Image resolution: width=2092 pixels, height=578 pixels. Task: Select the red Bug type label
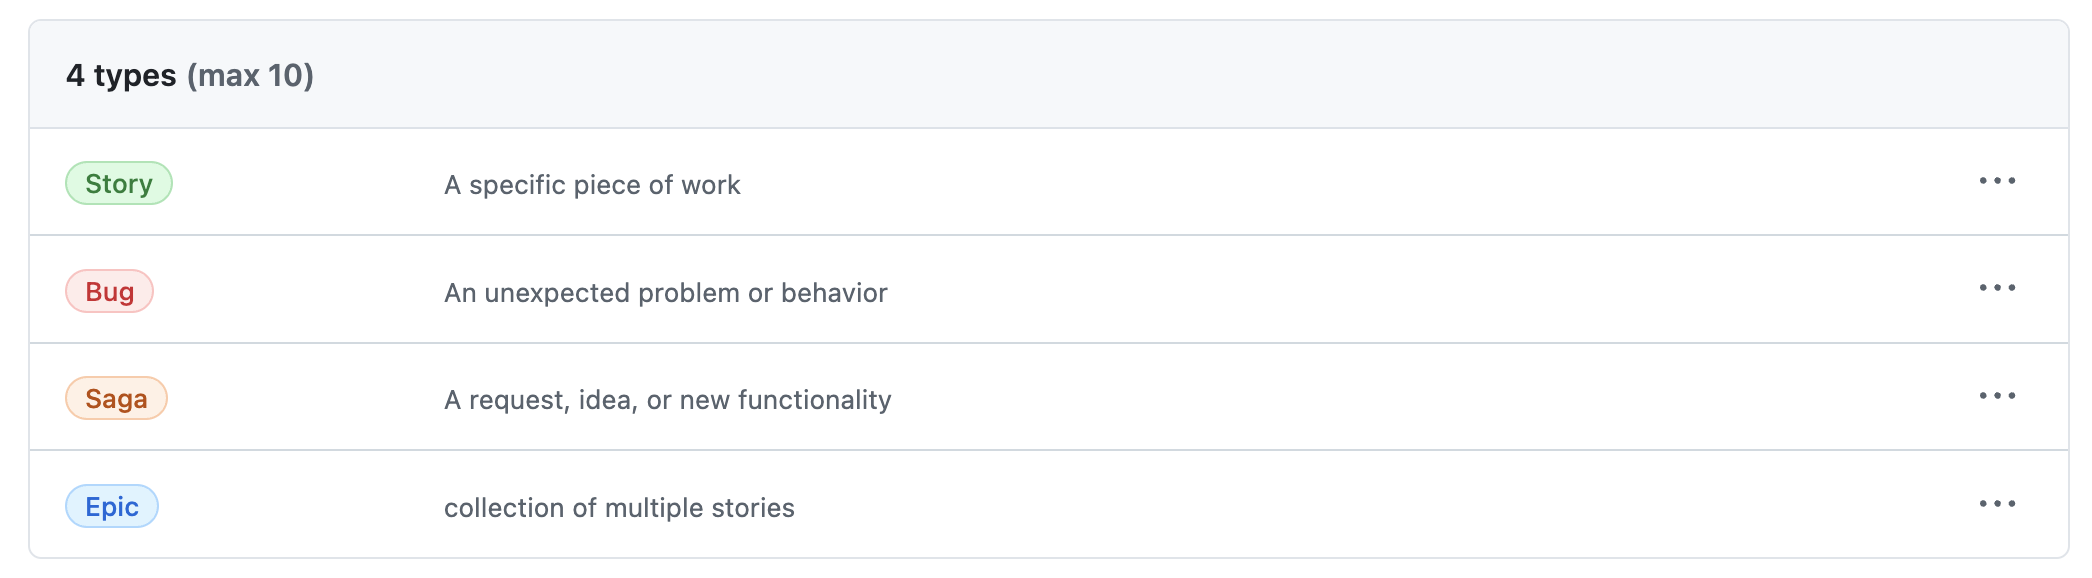pyautogui.click(x=111, y=292)
